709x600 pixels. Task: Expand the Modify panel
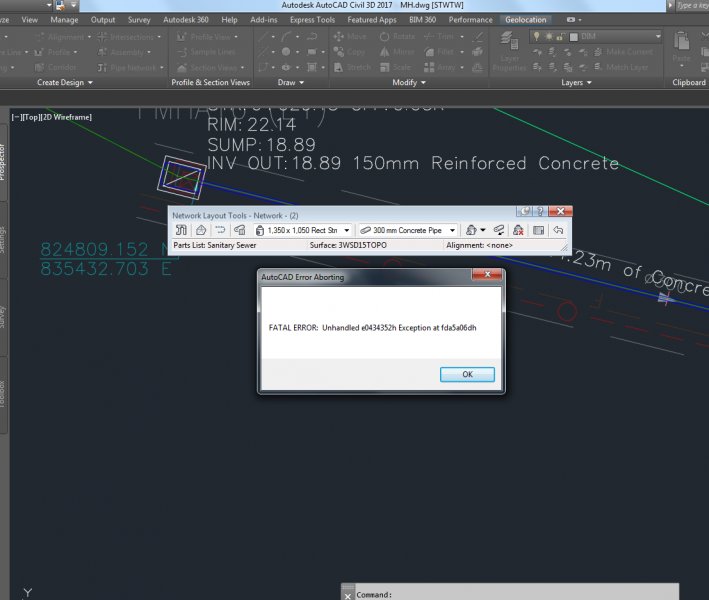pos(409,82)
